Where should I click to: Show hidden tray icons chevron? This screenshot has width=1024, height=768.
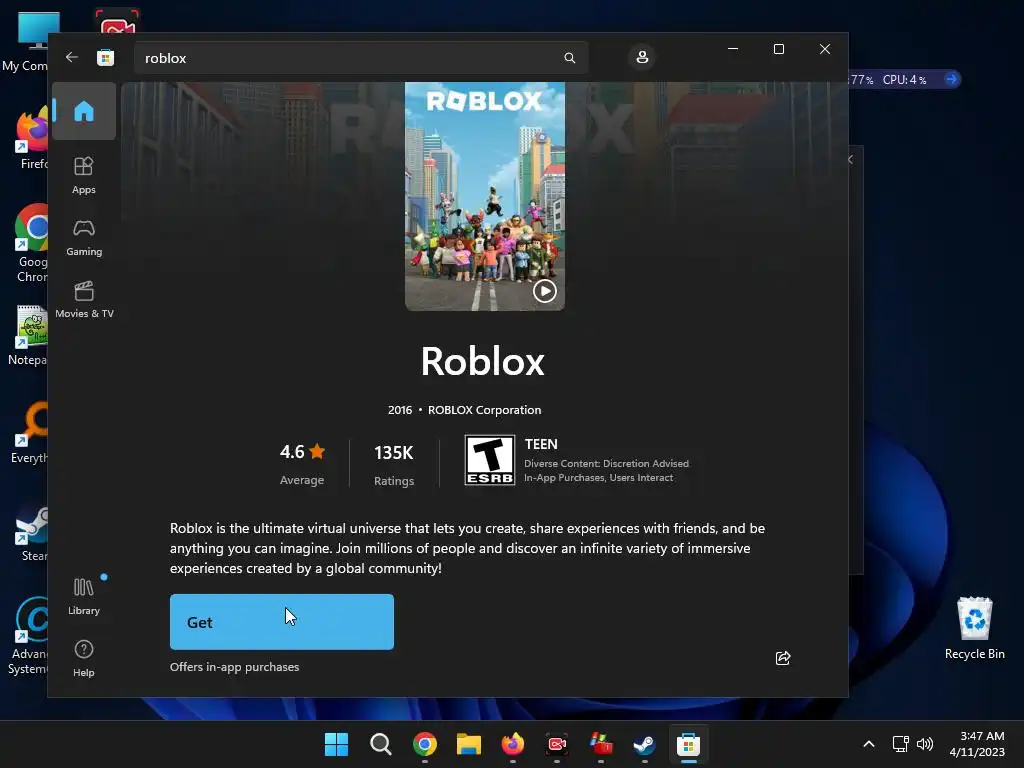coord(869,744)
